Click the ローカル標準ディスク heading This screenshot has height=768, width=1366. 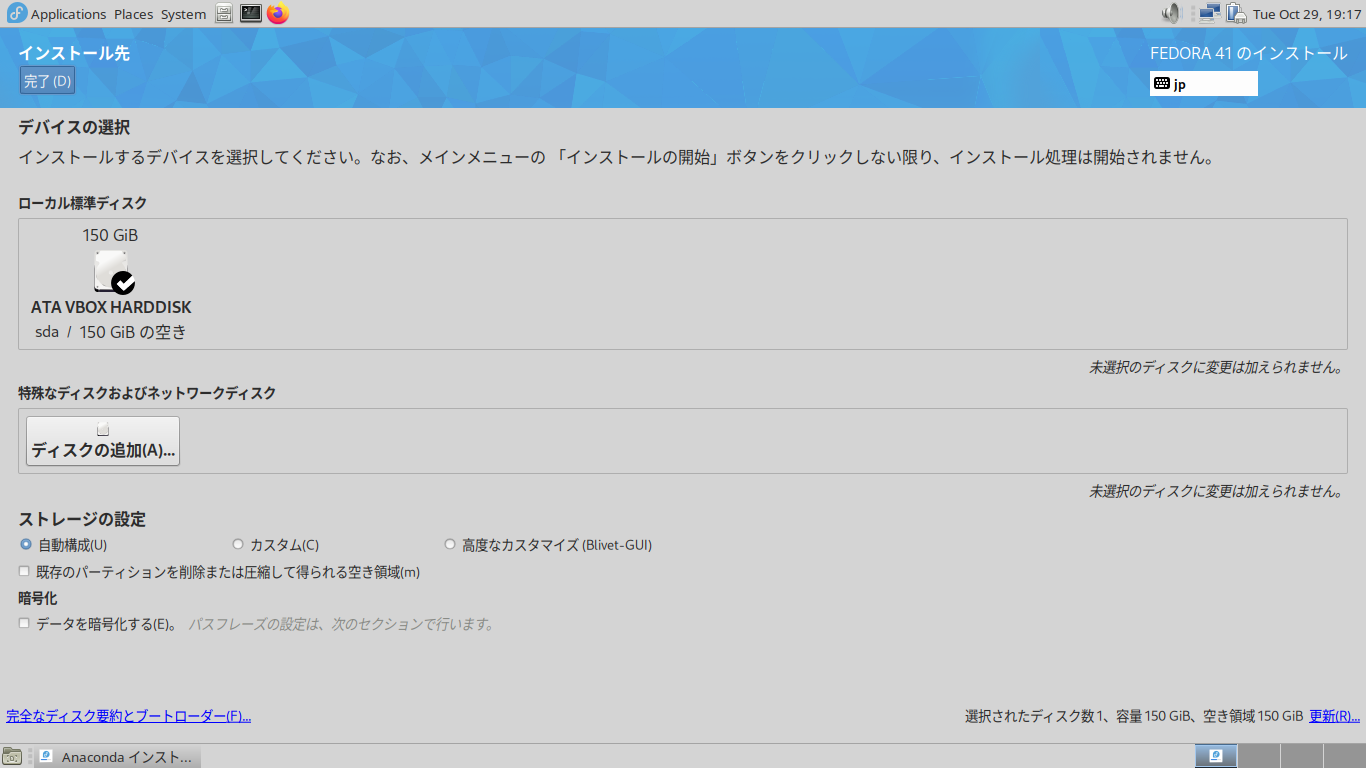(83, 203)
